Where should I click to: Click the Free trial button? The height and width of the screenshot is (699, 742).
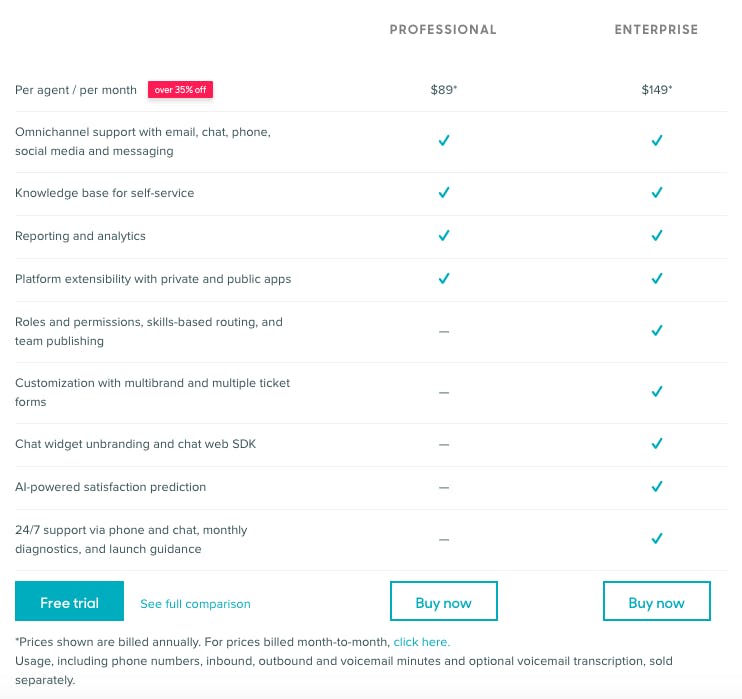pyautogui.click(x=70, y=602)
